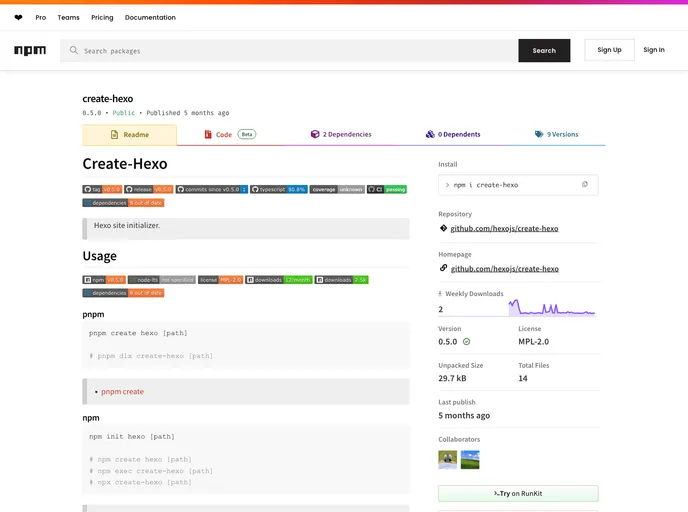Click the 'Public' label under package name
Viewport: 688px width, 512px height.
tap(124, 113)
